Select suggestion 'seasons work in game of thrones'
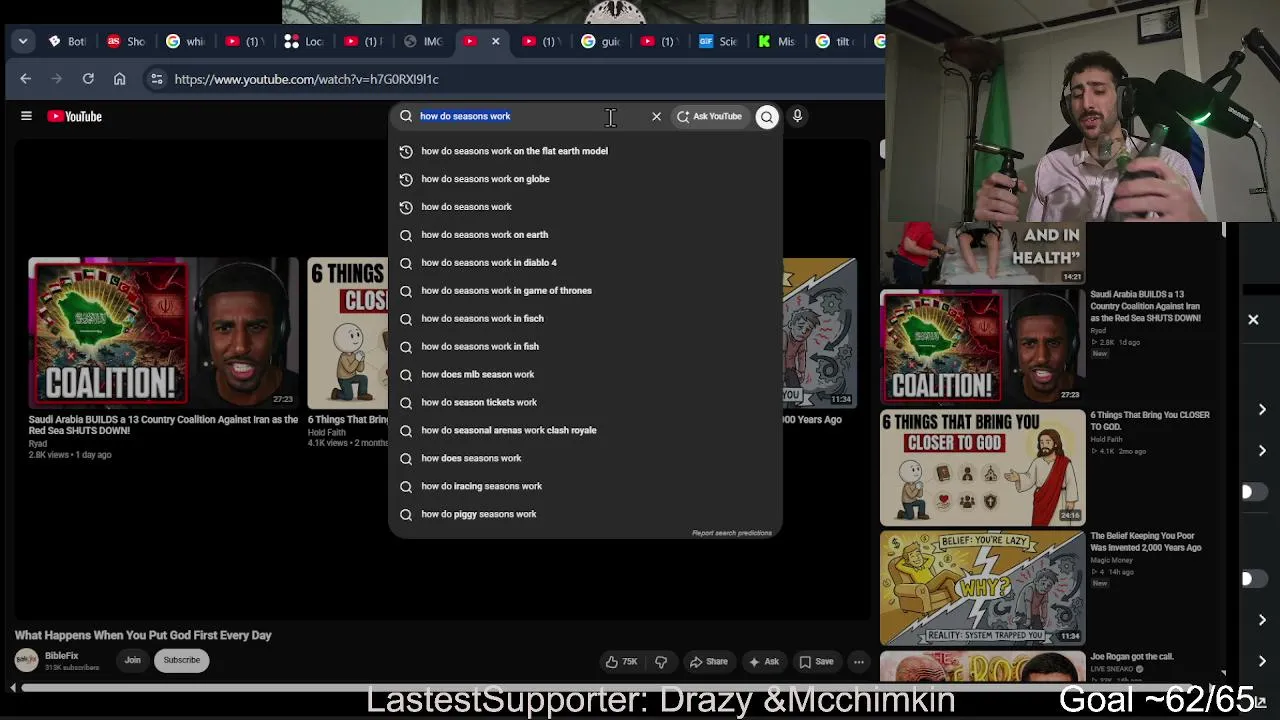The image size is (1280, 720). [585, 291]
